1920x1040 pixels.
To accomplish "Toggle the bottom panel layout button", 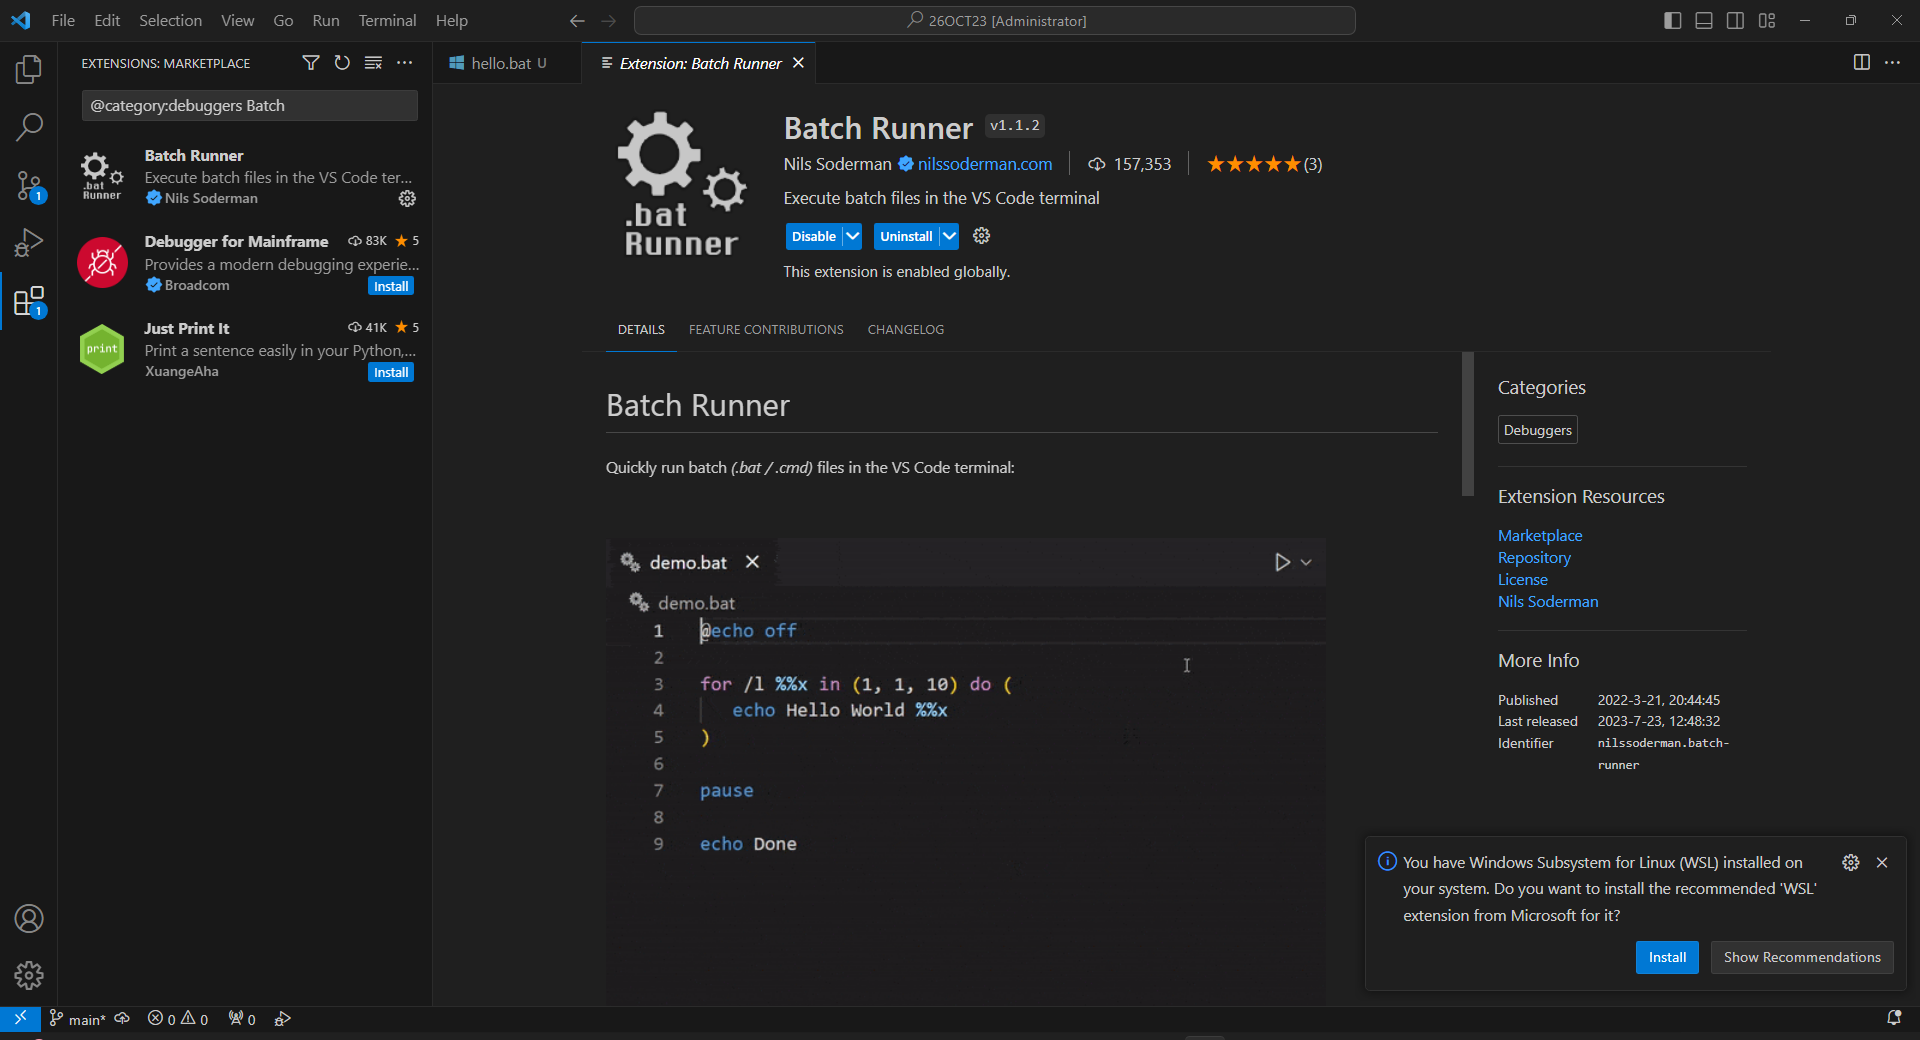I will [1704, 21].
